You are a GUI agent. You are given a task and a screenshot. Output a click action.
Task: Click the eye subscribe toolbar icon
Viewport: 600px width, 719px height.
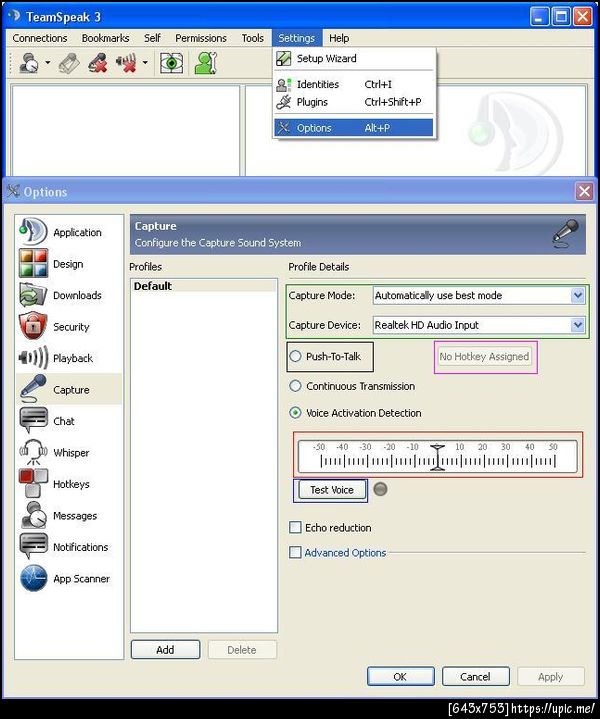pos(171,63)
